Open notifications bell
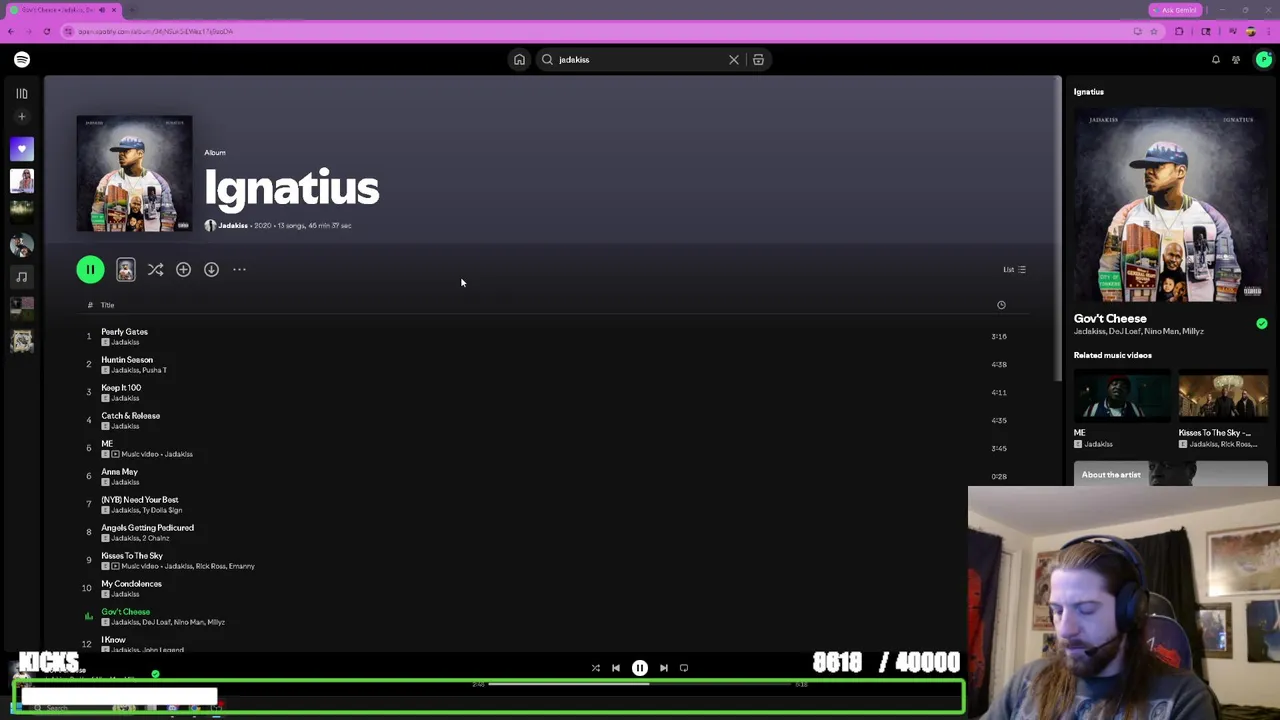1280x720 pixels. click(1216, 60)
